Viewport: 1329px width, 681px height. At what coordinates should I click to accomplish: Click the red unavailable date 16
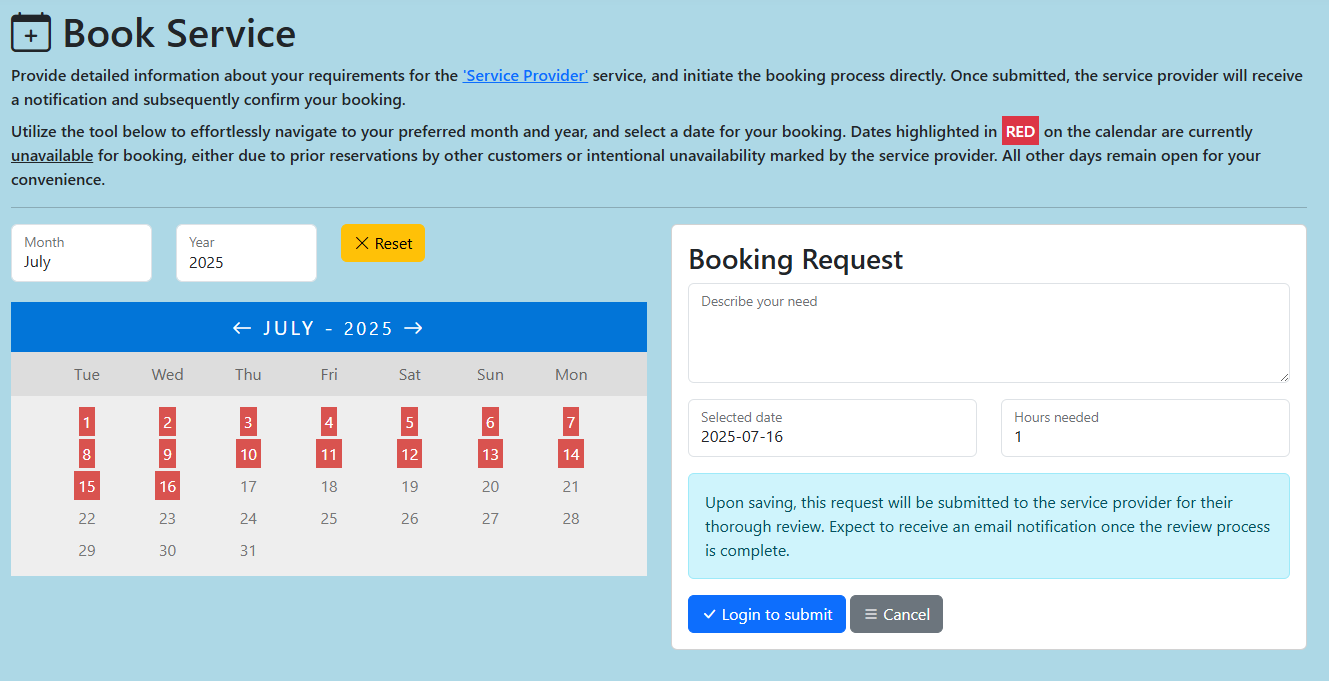tap(167, 487)
